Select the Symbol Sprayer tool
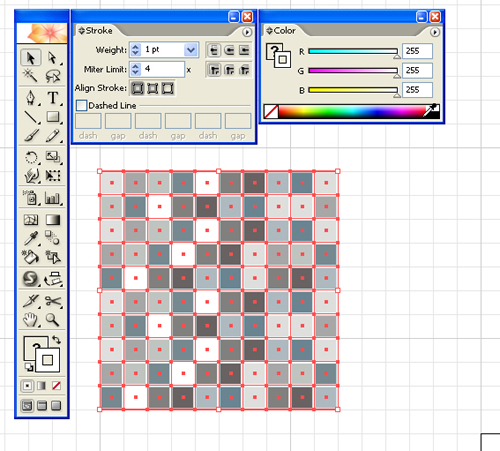This screenshot has width=500, height=451. point(31,198)
